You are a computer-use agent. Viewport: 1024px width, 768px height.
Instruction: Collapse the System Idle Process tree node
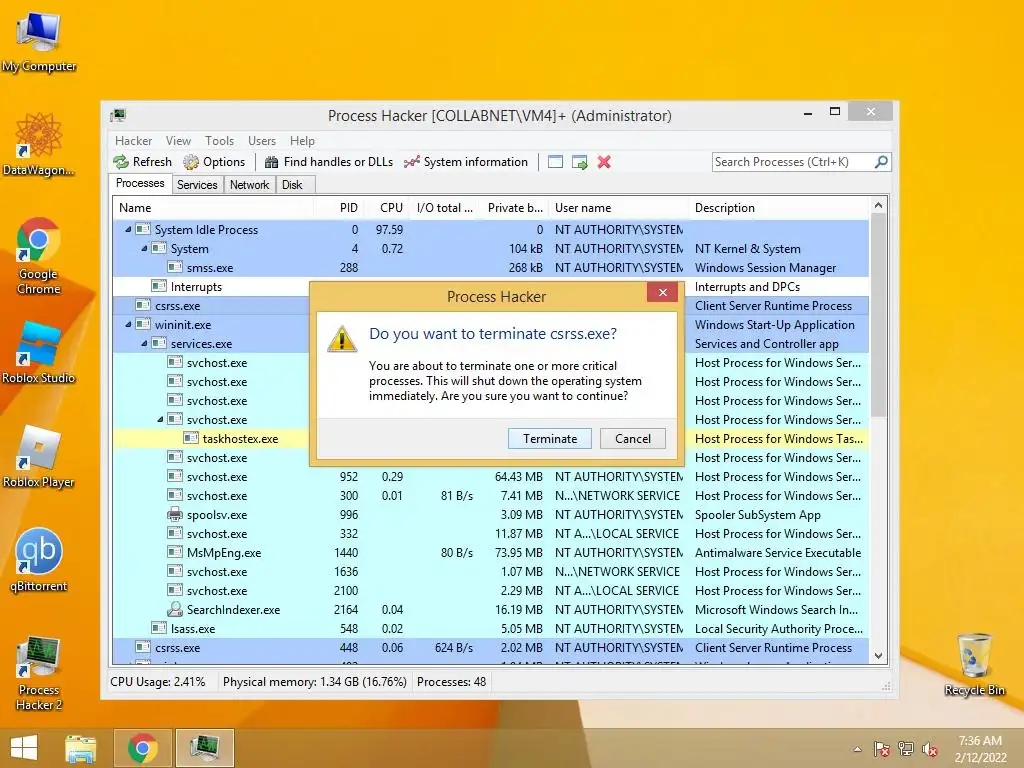click(x=128, y=229)
